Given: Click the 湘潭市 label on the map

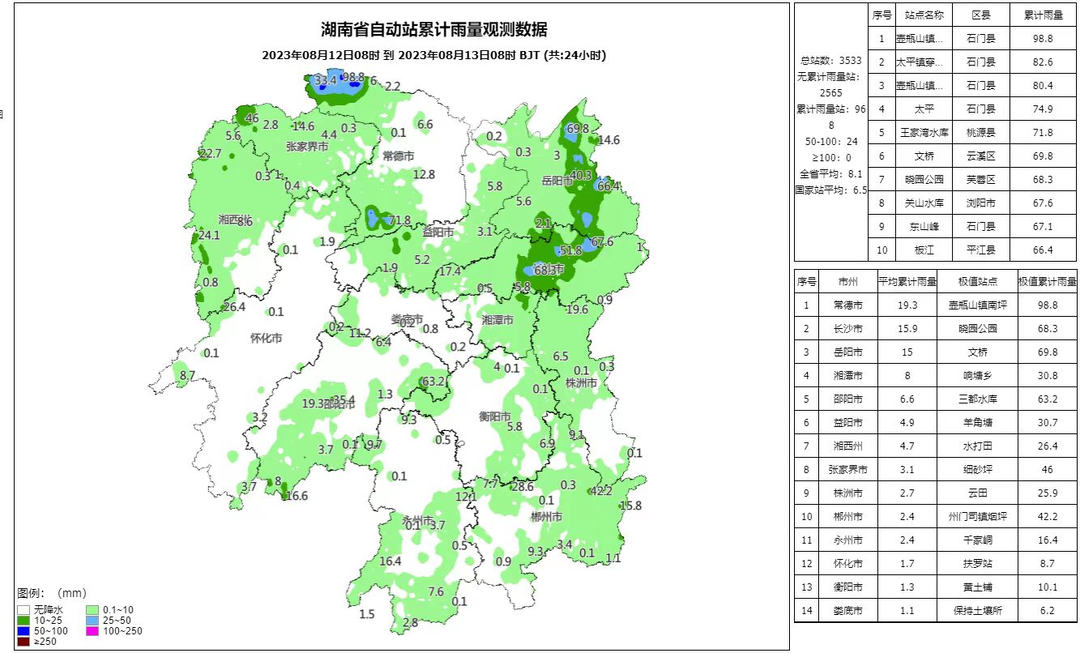Looking at the screenshot, I should click(497, 320).
